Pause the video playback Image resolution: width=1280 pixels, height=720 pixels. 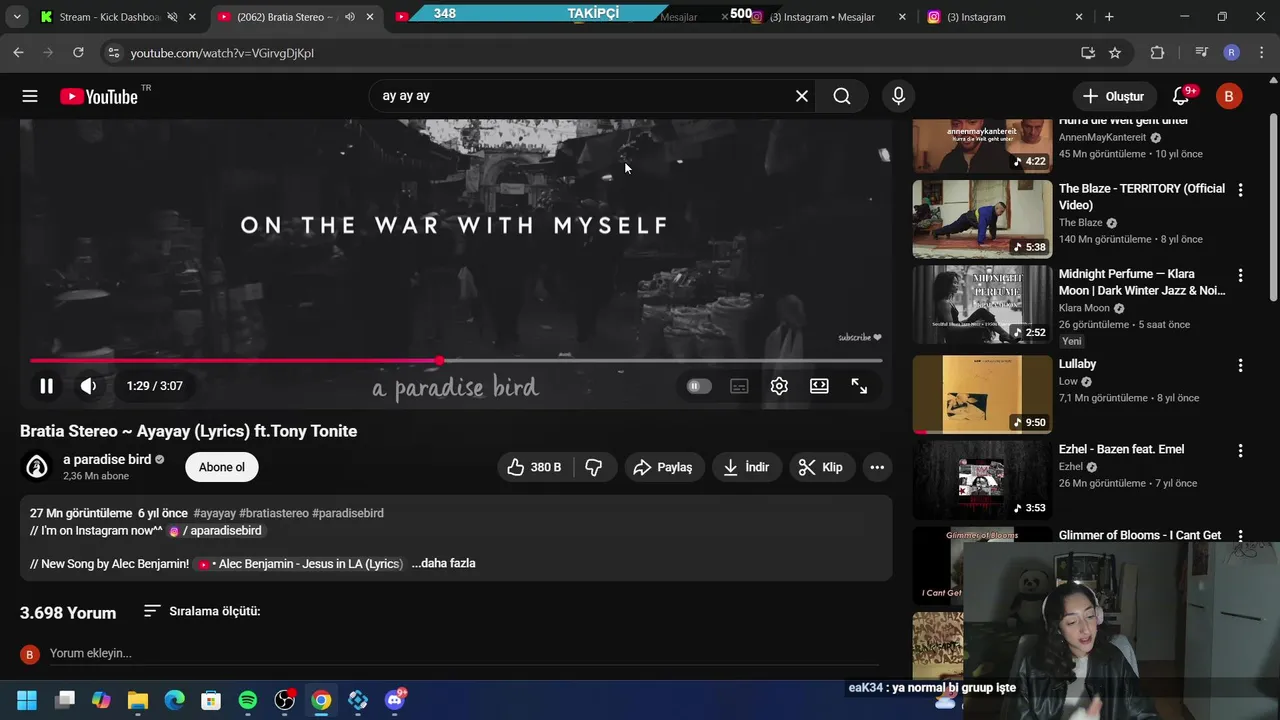tap(46, 386)
